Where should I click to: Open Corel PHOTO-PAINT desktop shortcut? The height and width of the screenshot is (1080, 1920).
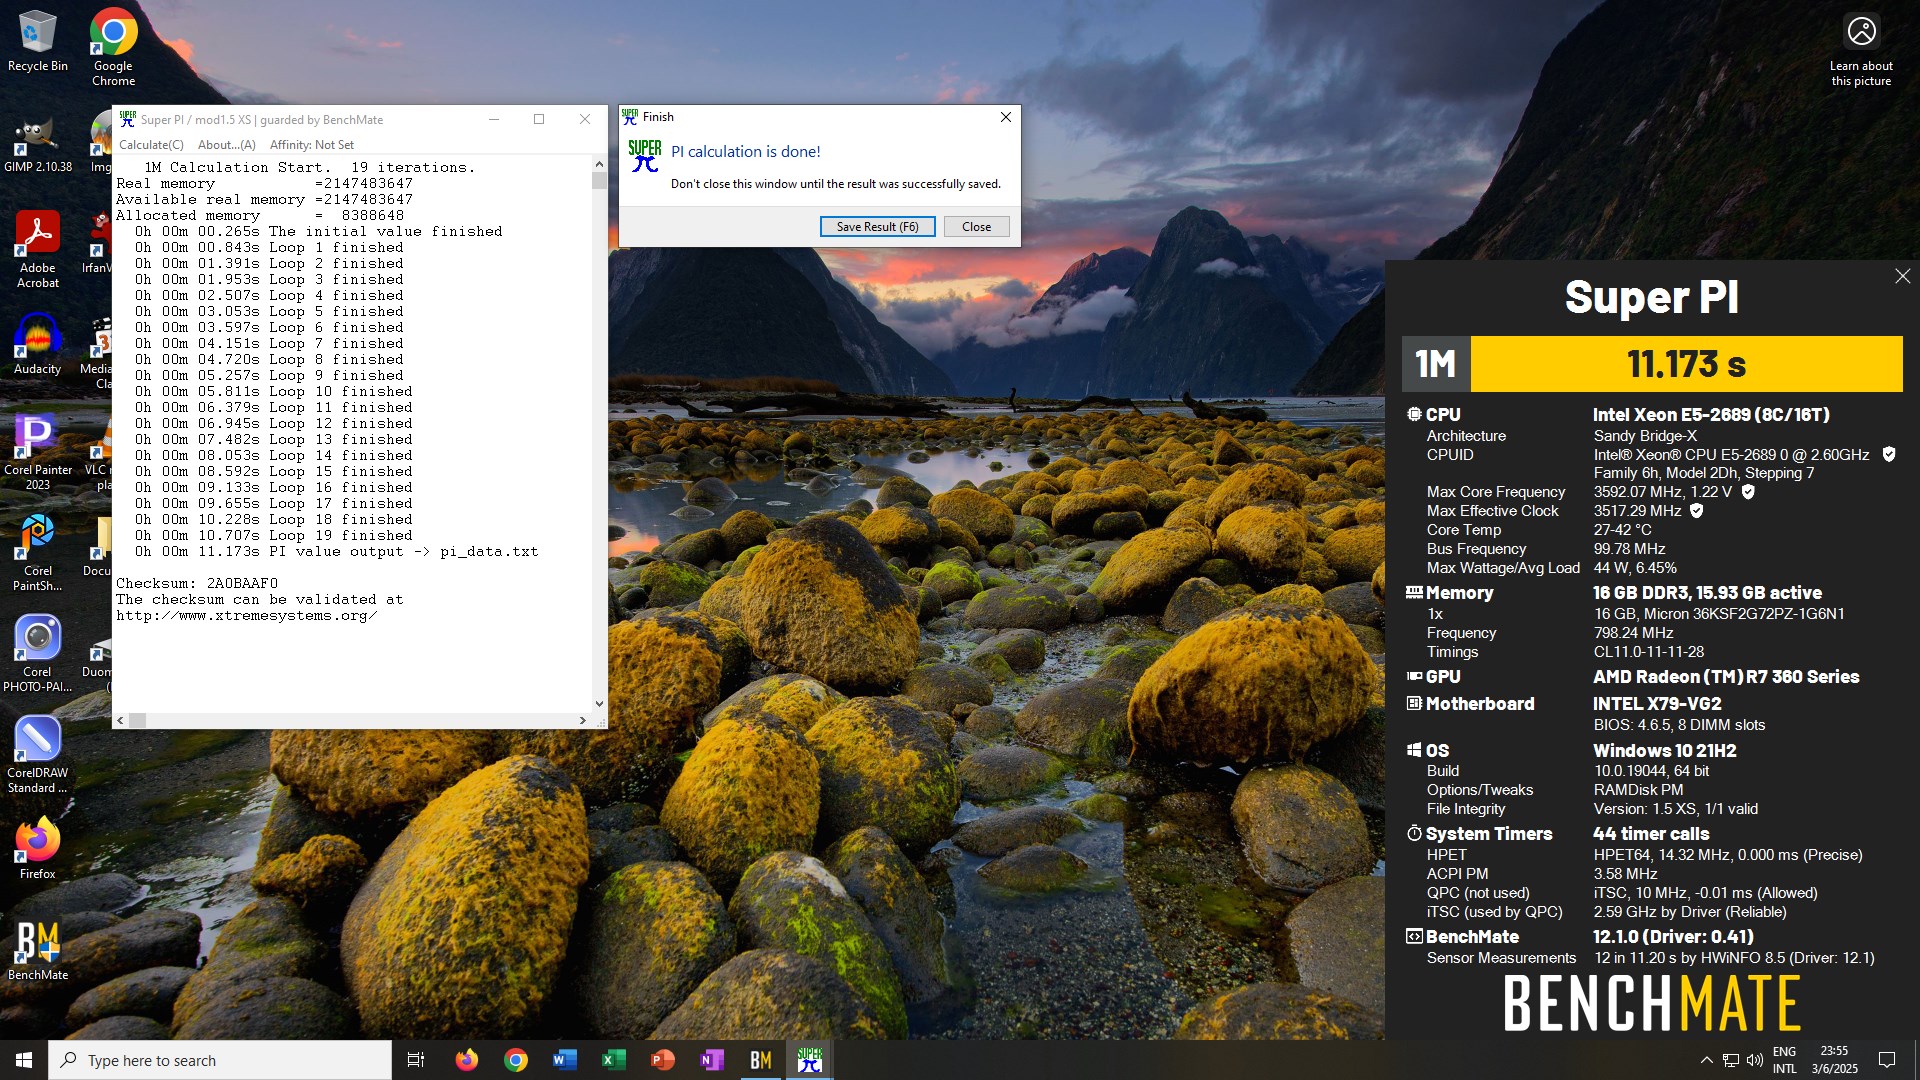(38, 653)
